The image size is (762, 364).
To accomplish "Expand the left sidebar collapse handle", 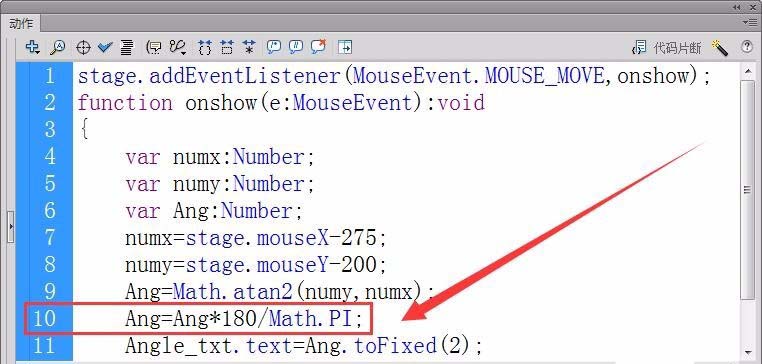I will pos(11,227).
